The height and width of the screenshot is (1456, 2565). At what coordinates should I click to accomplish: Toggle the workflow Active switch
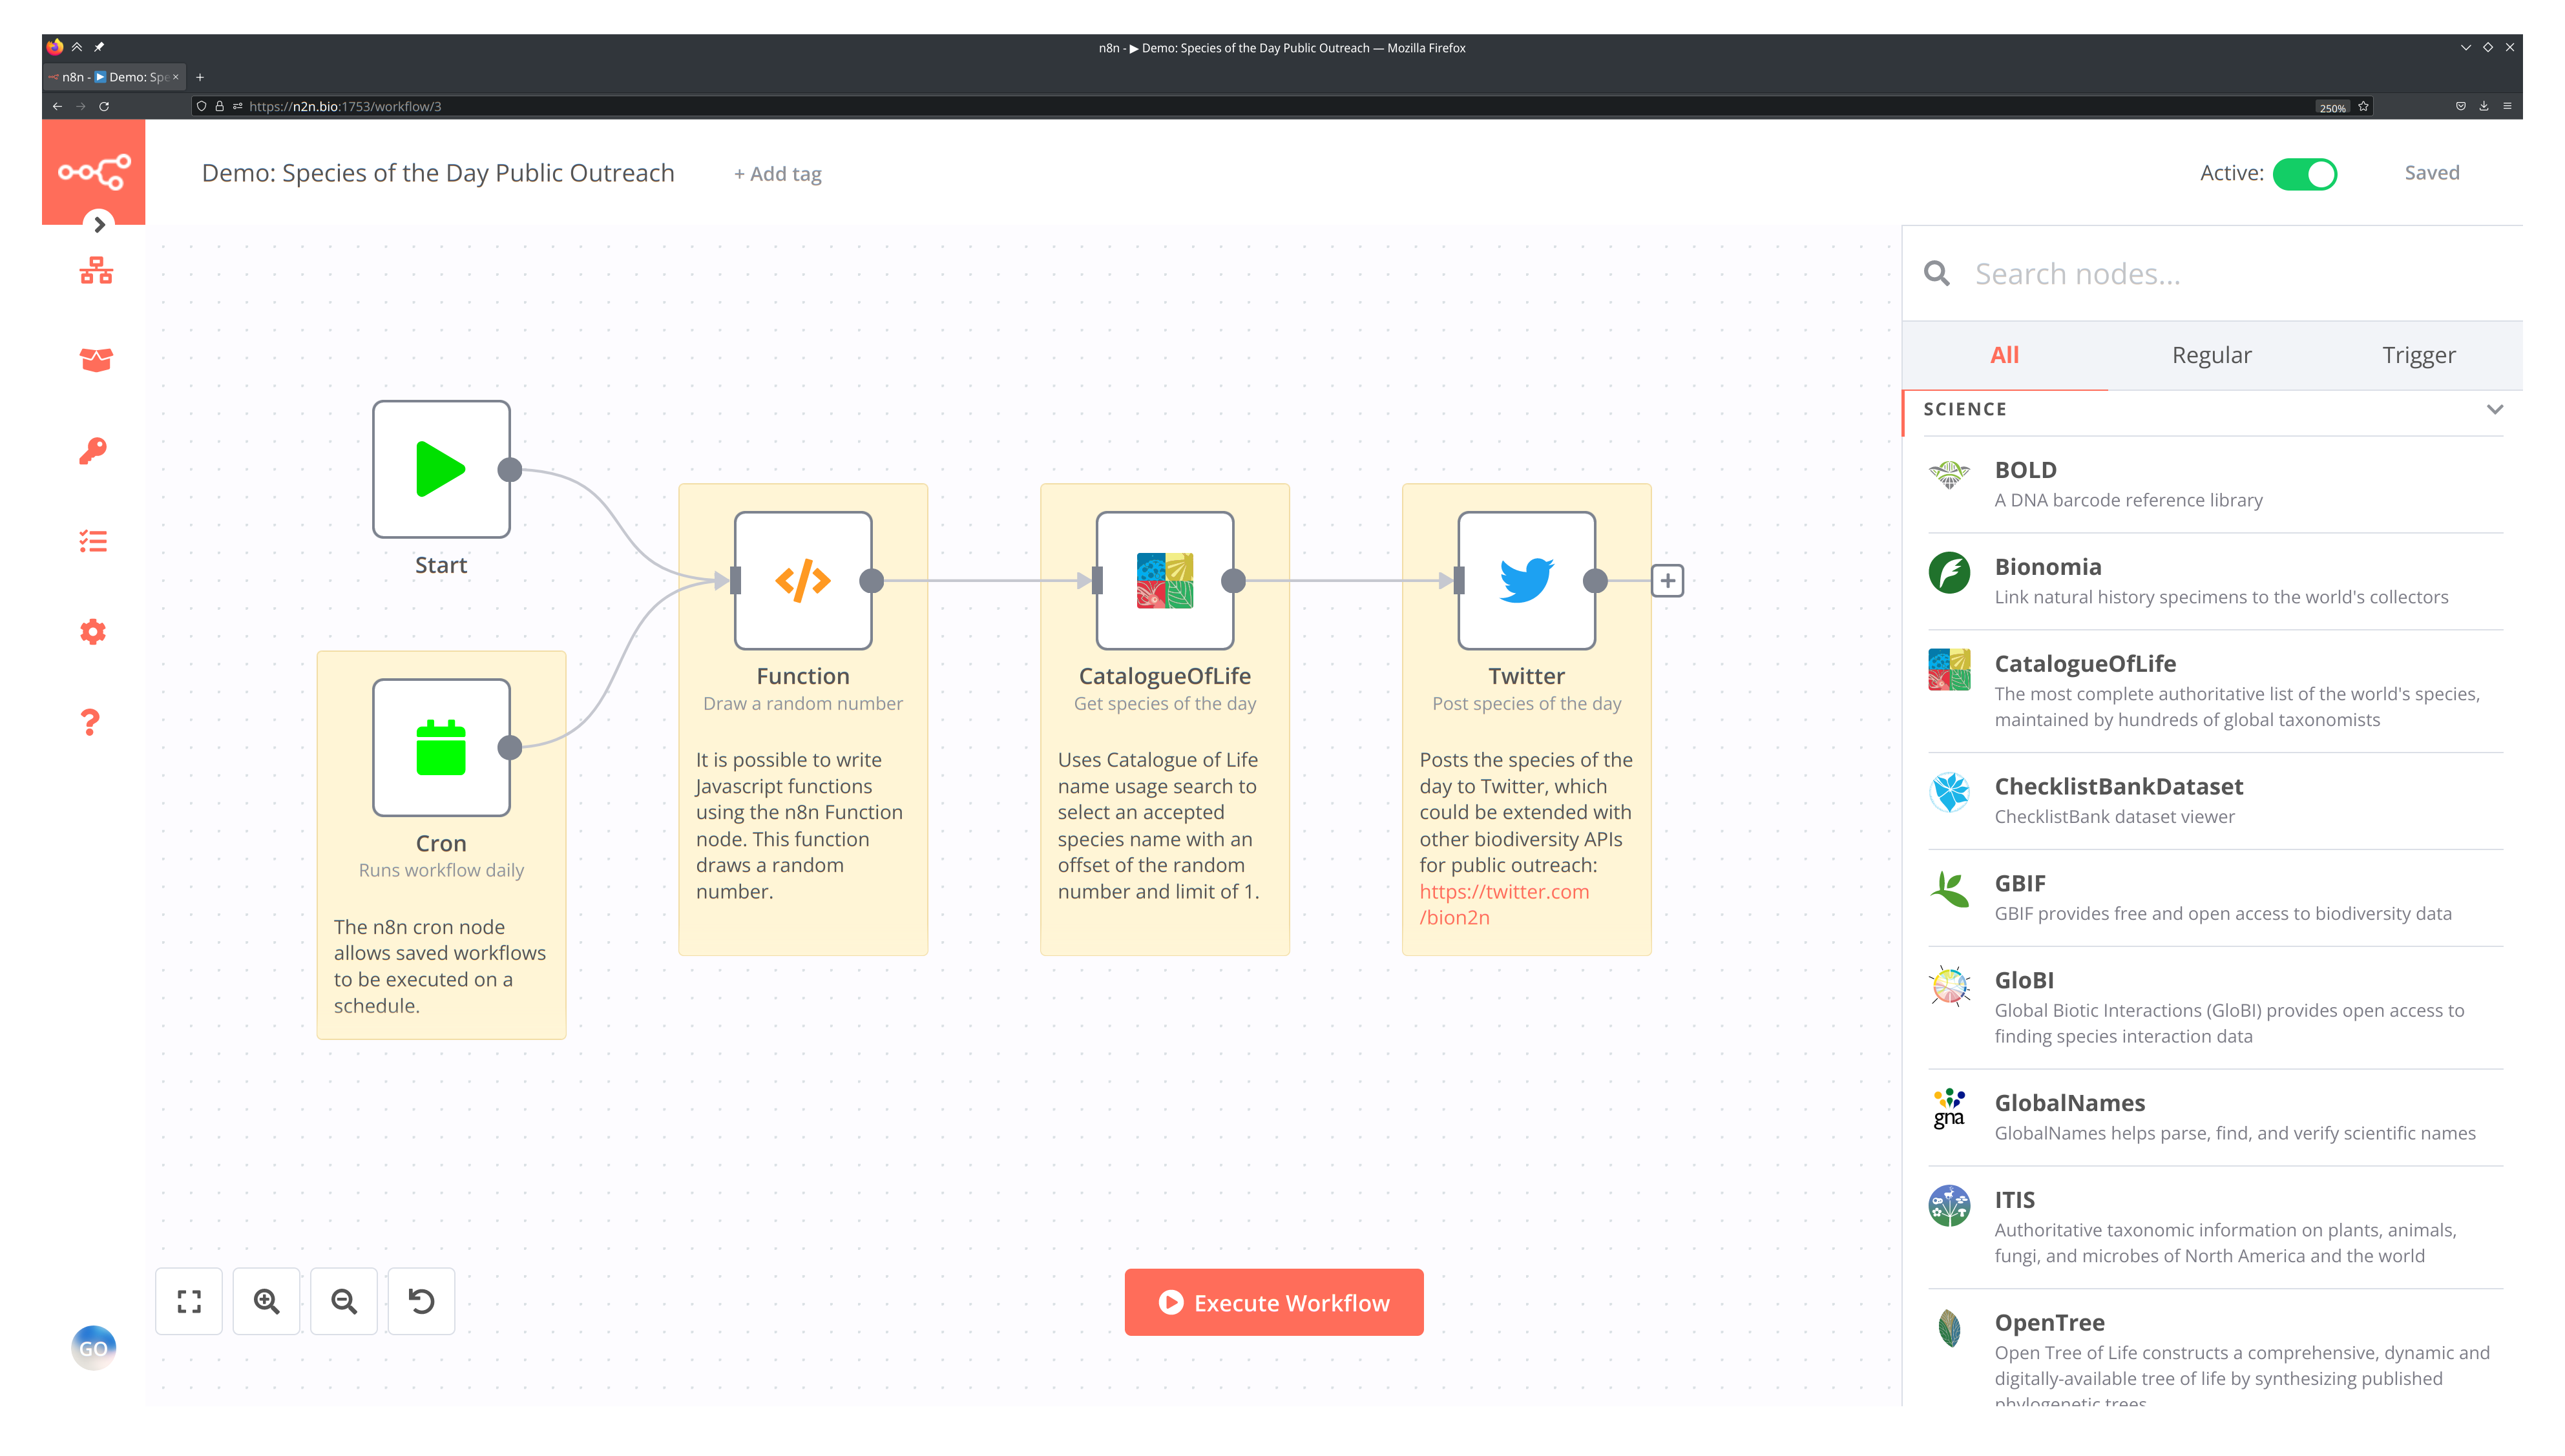(2304, 174)
